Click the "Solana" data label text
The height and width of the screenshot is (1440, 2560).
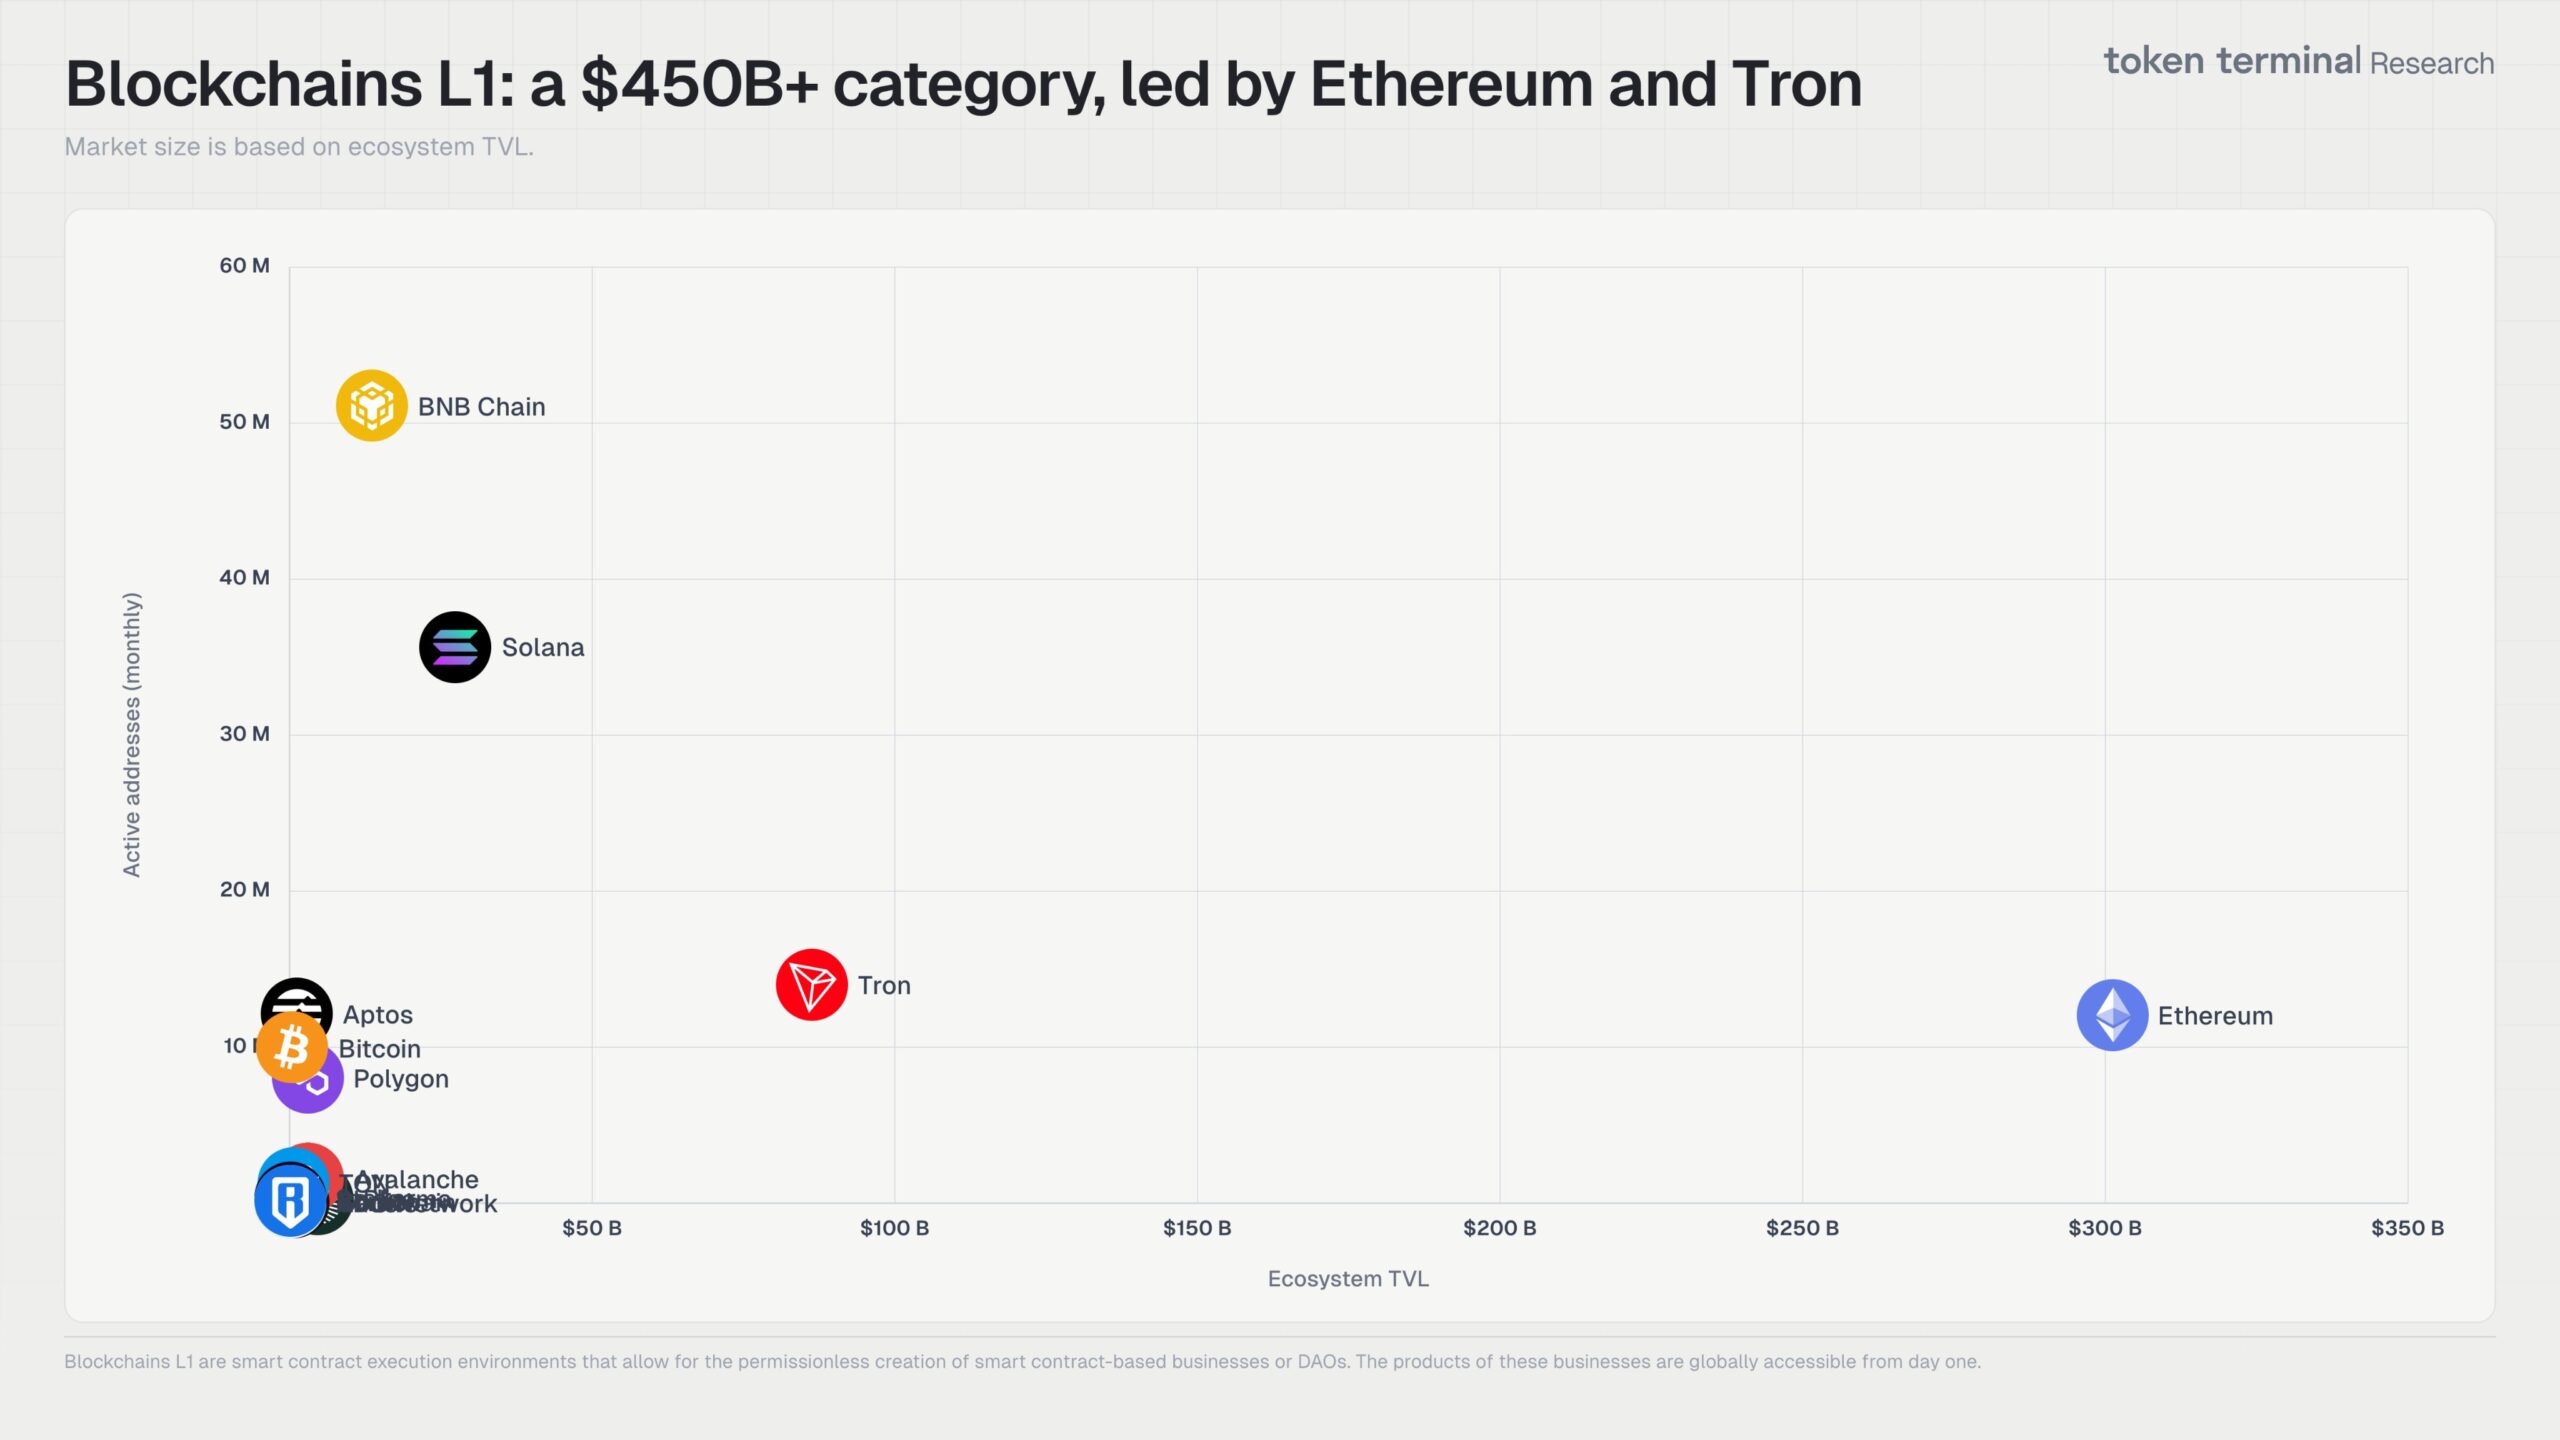point(543,648)
